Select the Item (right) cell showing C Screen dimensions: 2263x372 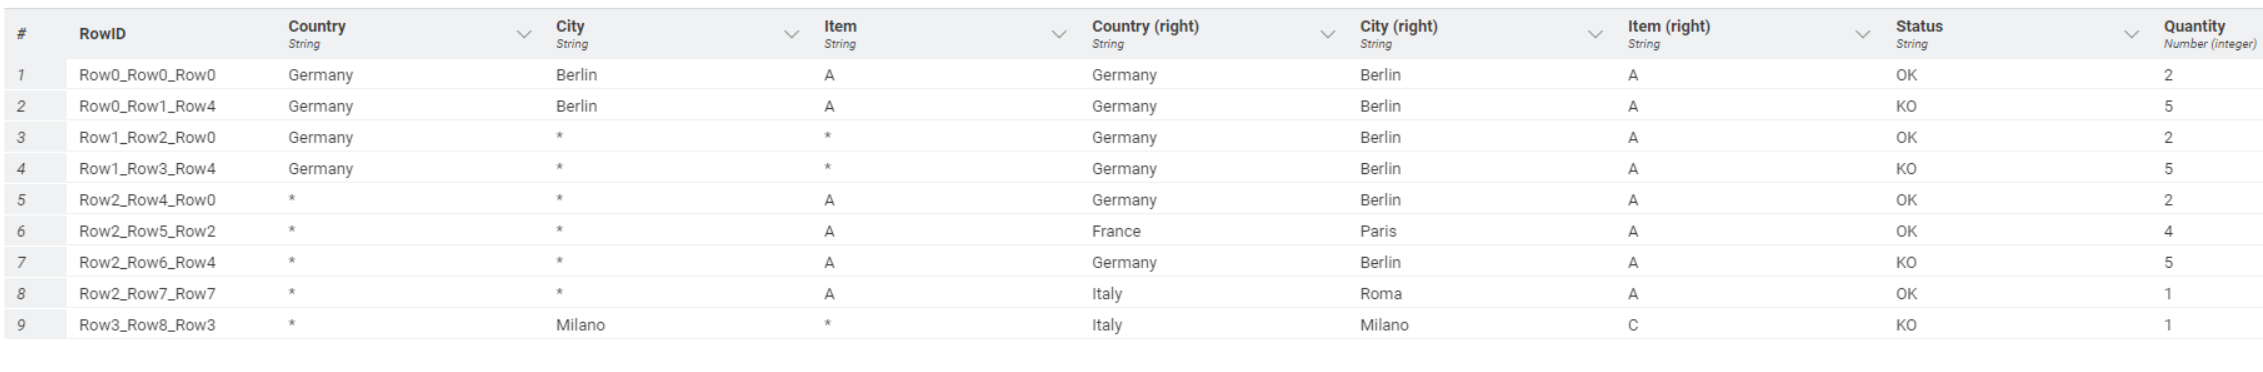click(1633, 325)
